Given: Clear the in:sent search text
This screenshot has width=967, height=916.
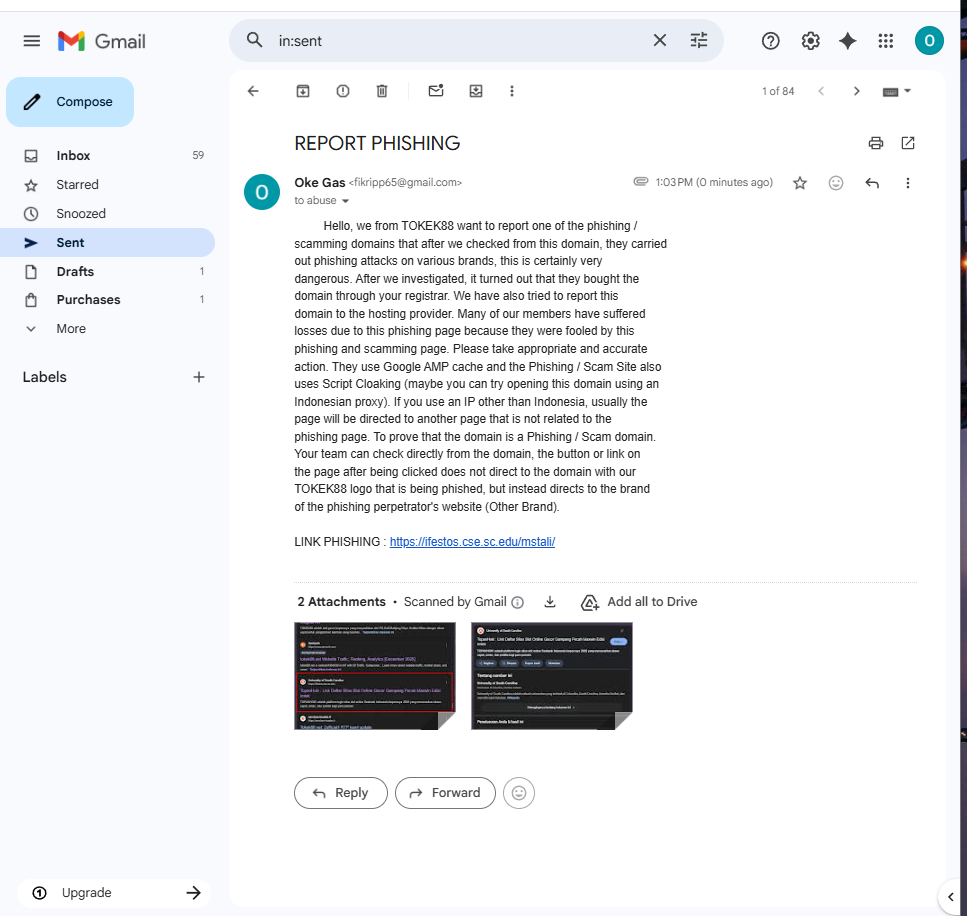Looking at the screenshot, I should pyautogui.click(x=659, y=40).
